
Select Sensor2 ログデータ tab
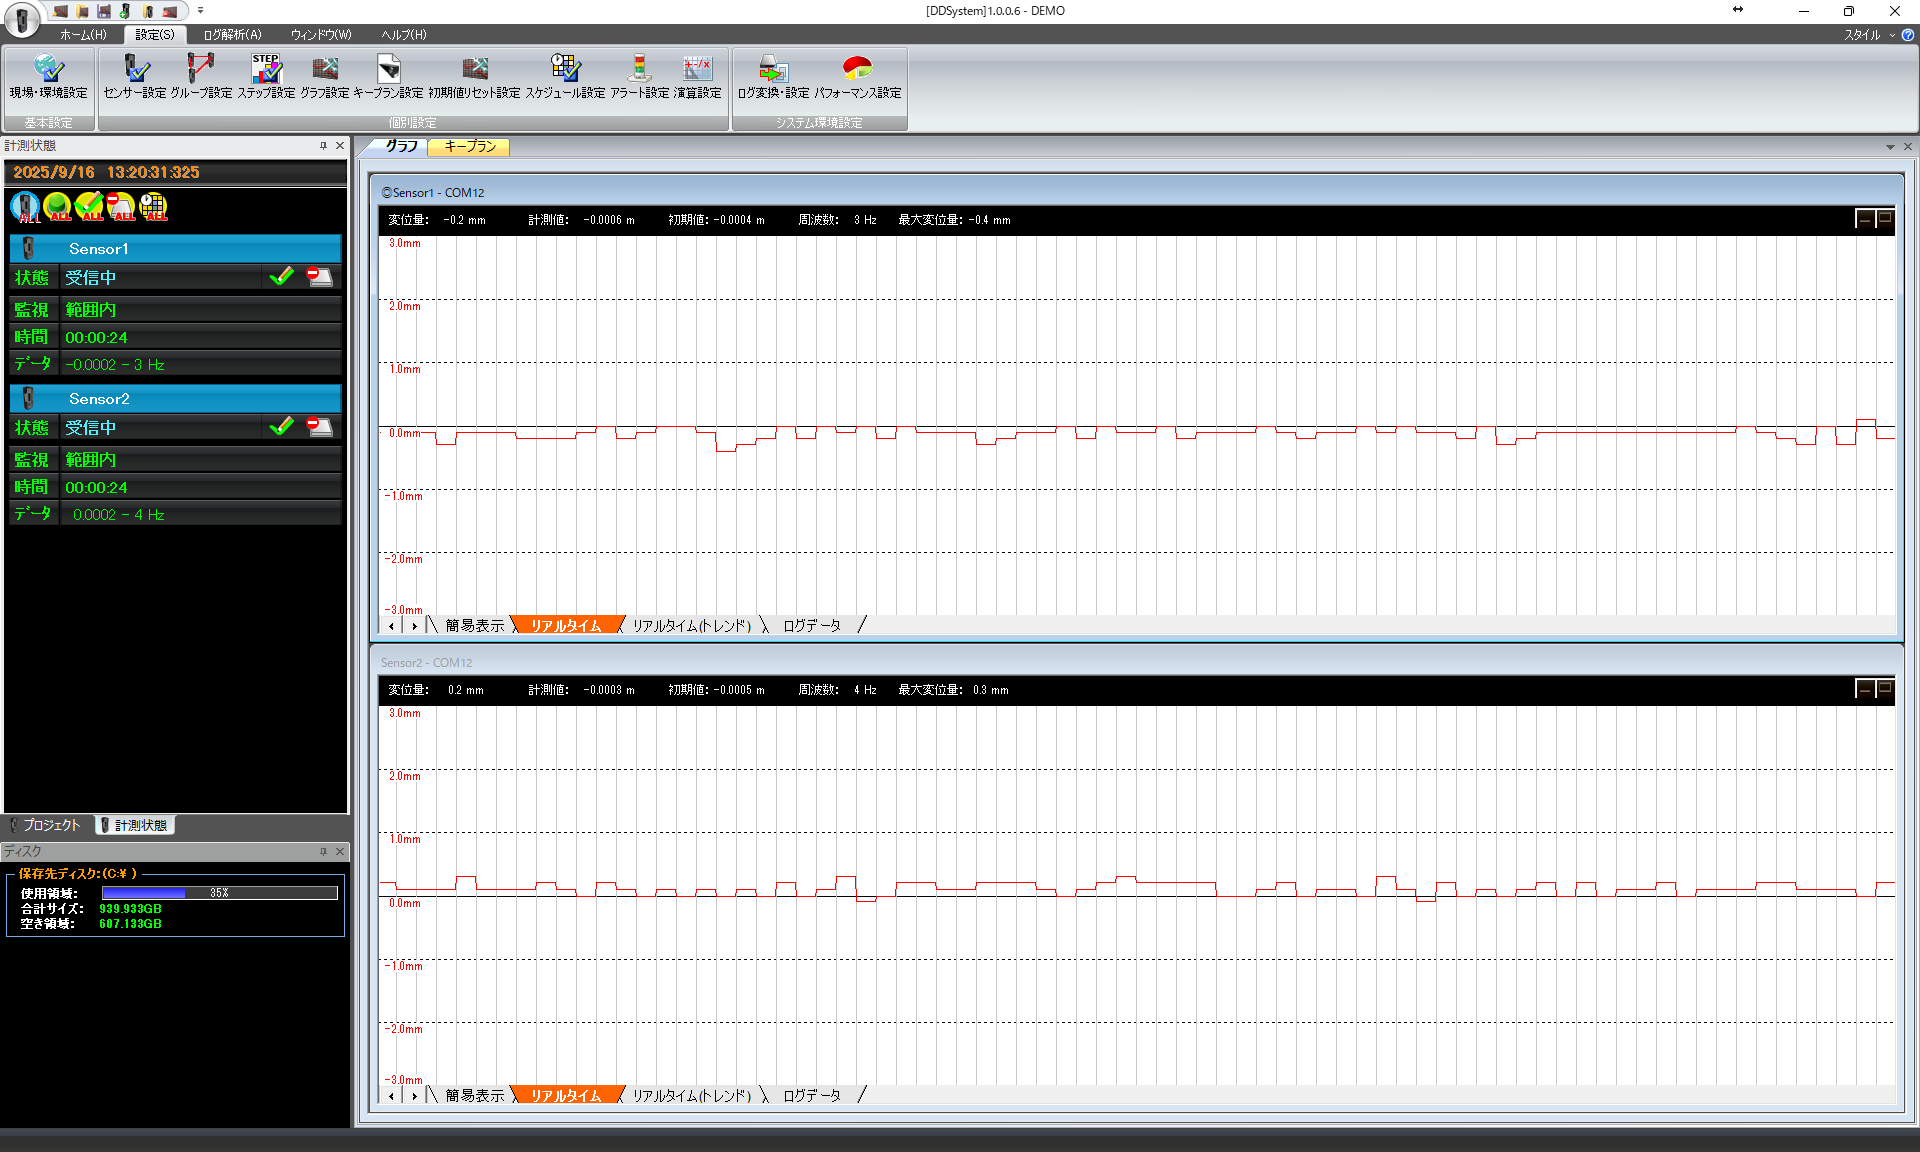point(811,1096)
